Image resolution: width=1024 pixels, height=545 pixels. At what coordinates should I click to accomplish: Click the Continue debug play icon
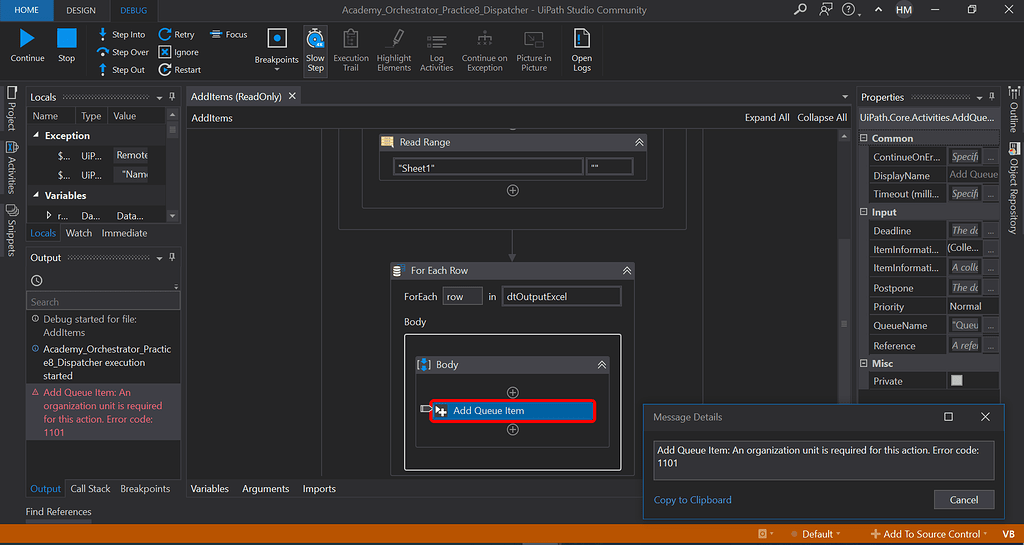pyautogui.click(x=27, y=40)
